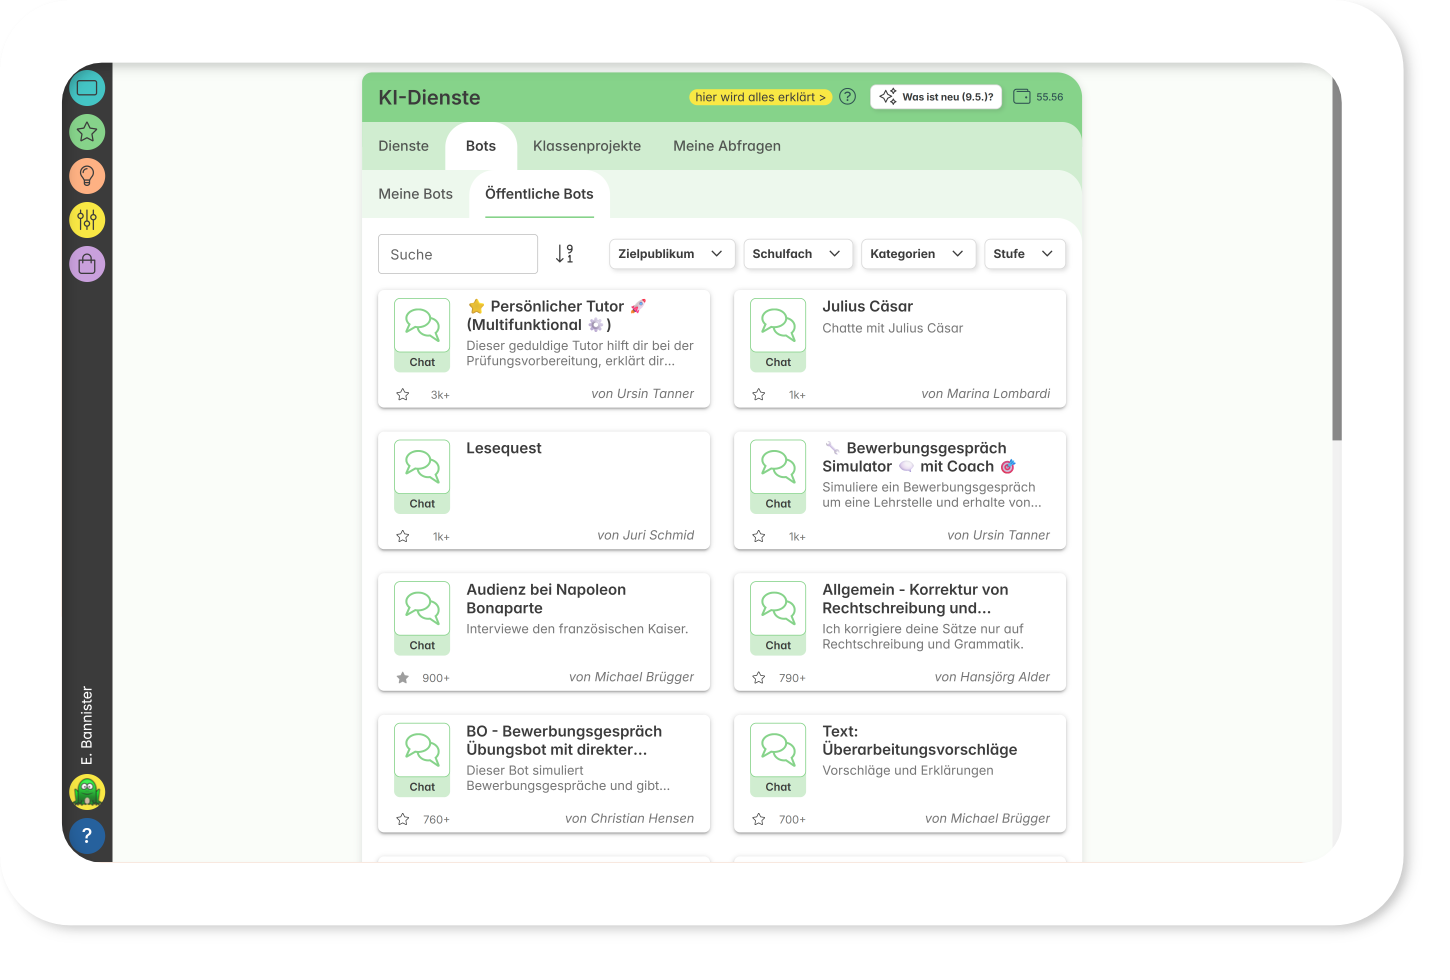The image size is (1450, 980).
Task: Click the circled question mark in header
Action: 847,97
